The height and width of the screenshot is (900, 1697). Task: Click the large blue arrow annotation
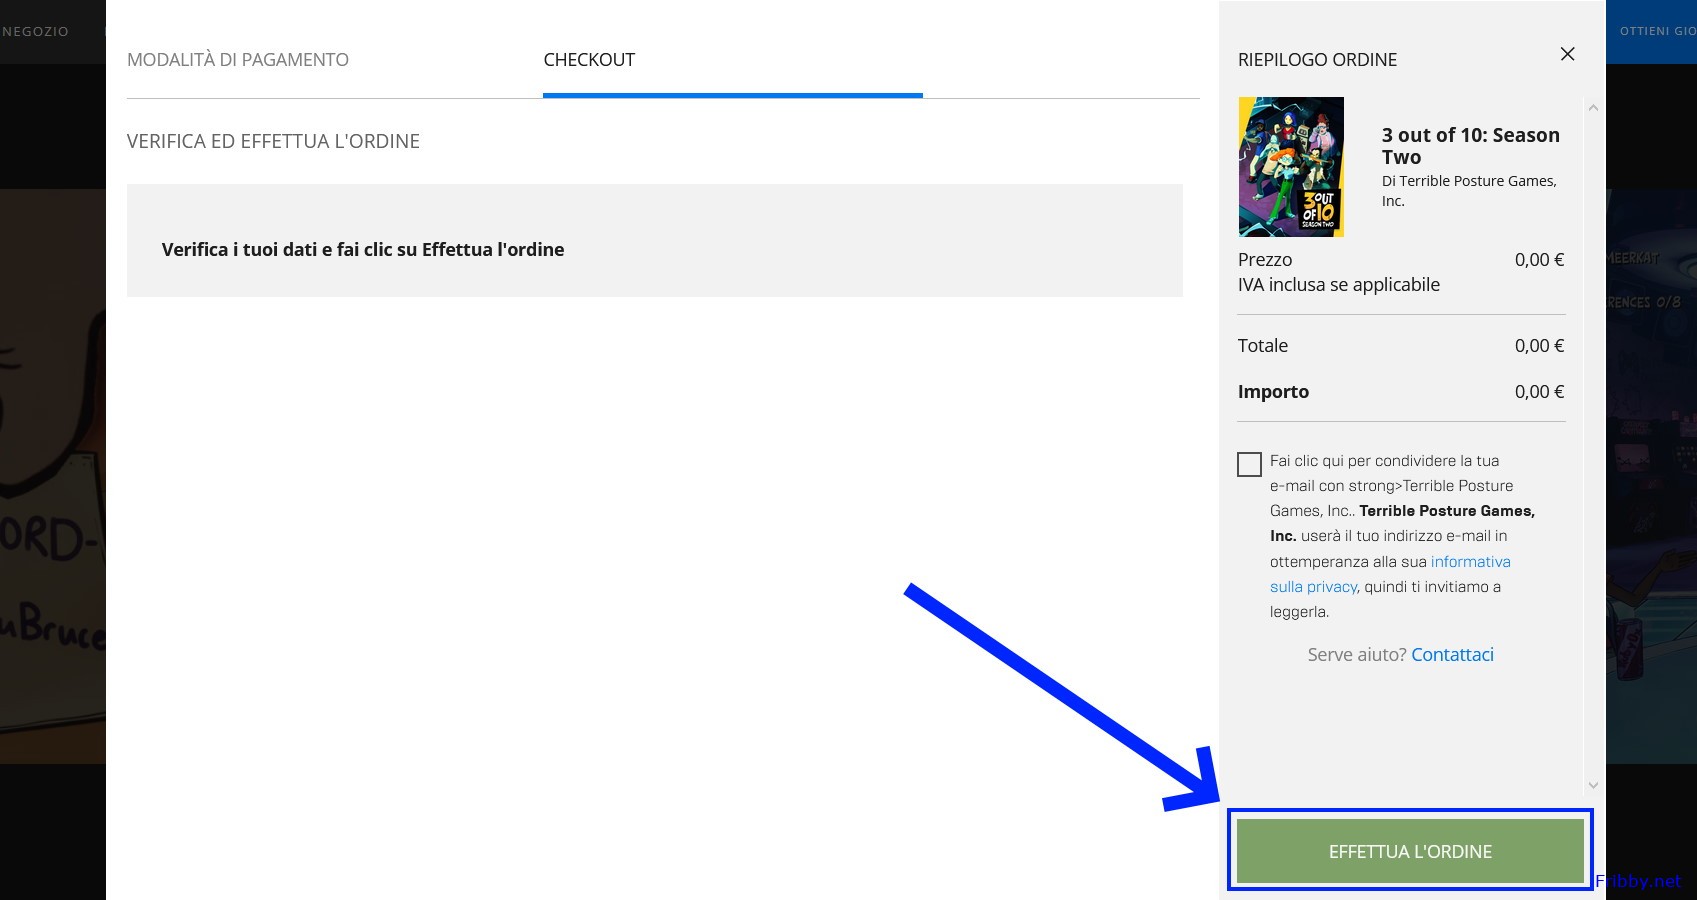pos(1060,696)
